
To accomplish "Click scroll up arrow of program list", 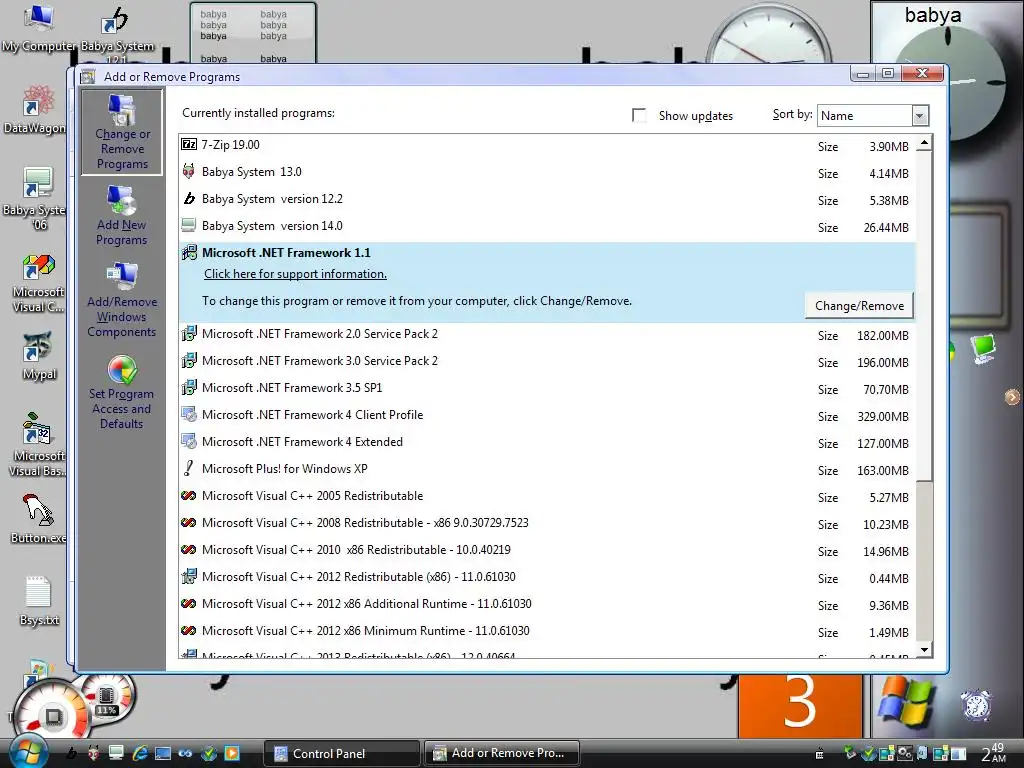I will pos(924,143).
